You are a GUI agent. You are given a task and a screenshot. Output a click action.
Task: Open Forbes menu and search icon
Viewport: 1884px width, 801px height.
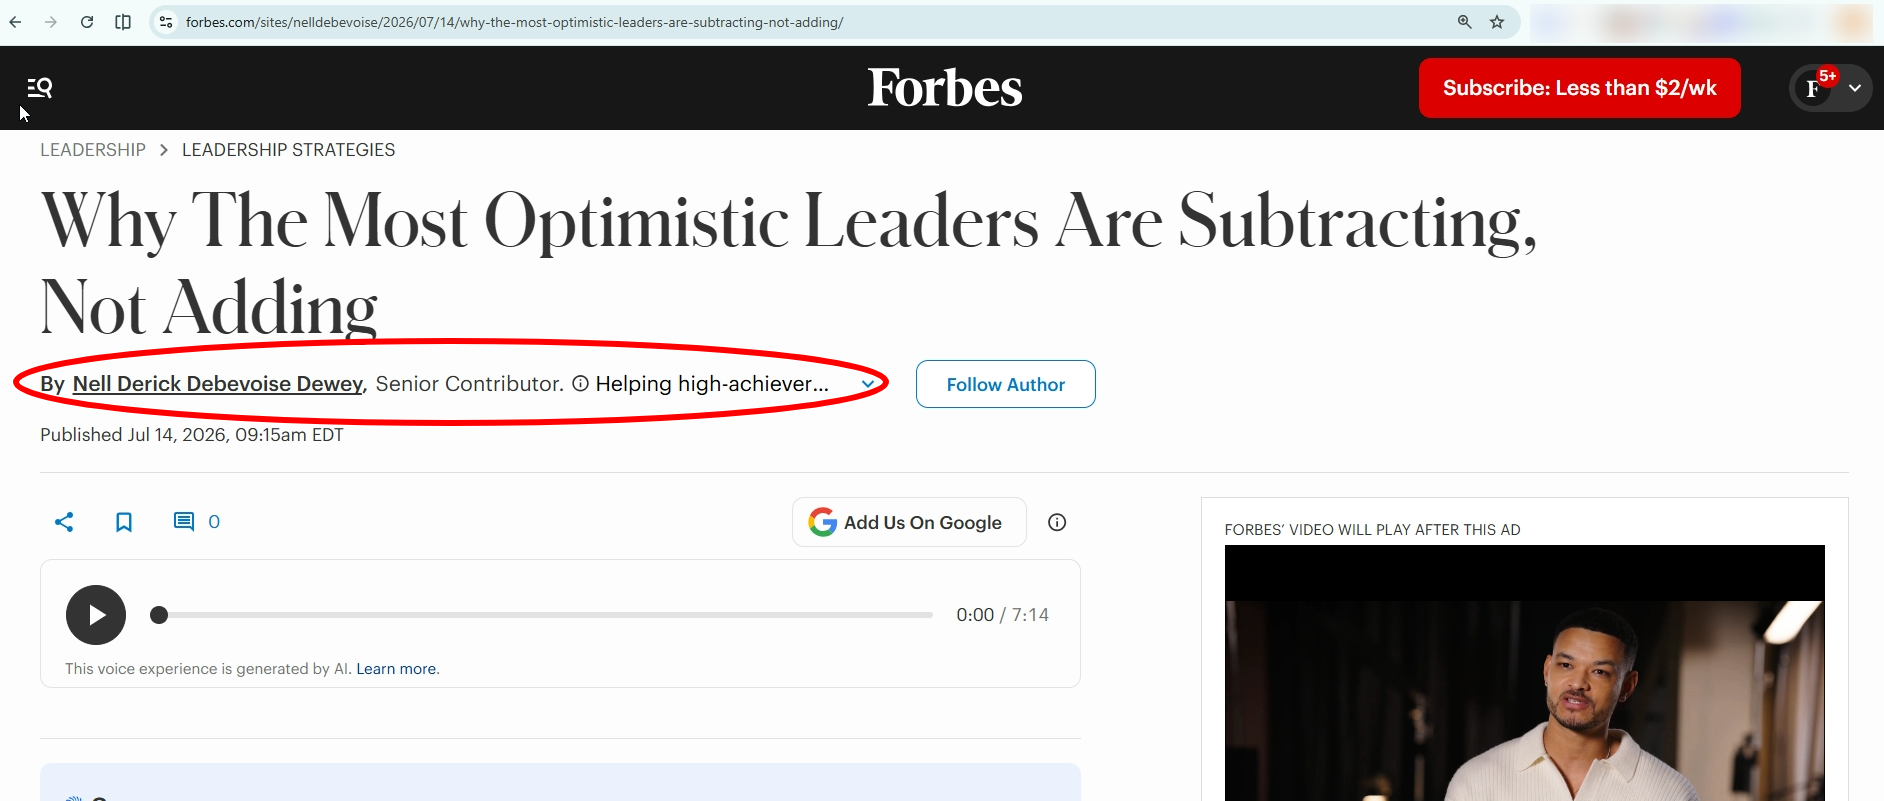39,88
